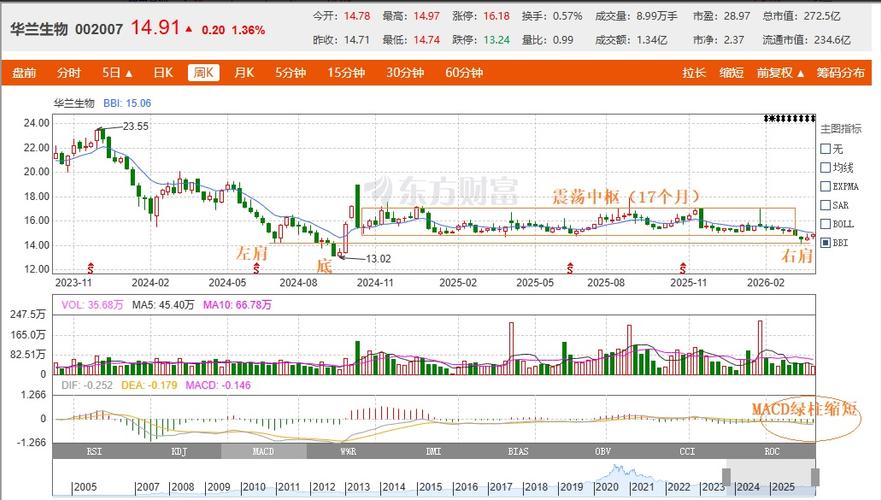Open the 分时 intraday chart tab
881x500 pixels.
click(69, 73)
